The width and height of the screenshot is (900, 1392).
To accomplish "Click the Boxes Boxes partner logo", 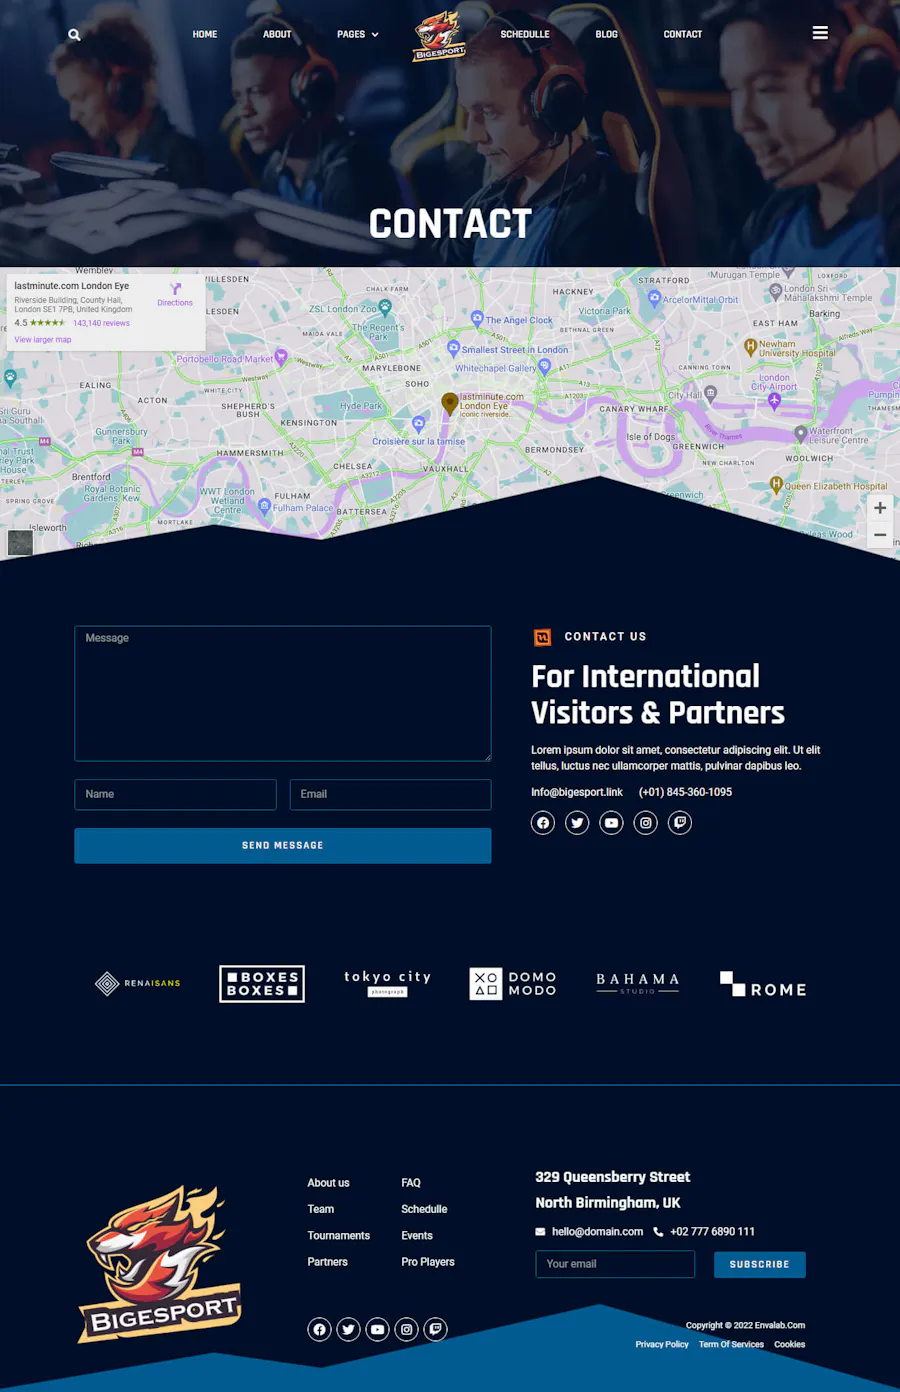I will point(262,984).
